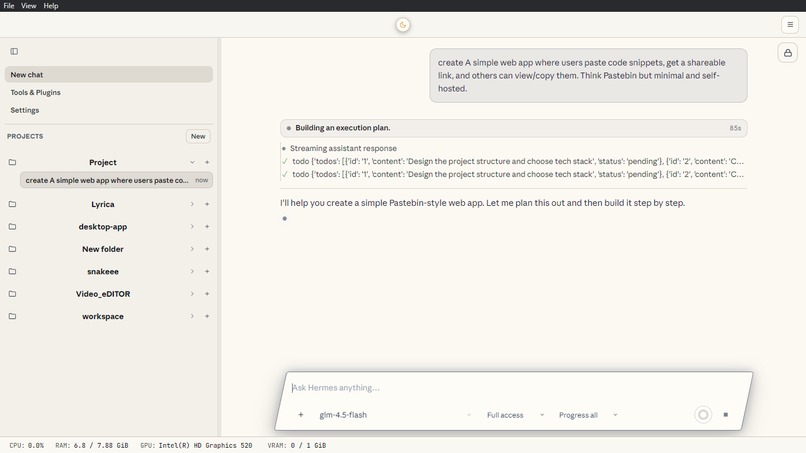The image size is (806, 453).
Task: Select the Lyrica project name
Action: pos(103,204)
